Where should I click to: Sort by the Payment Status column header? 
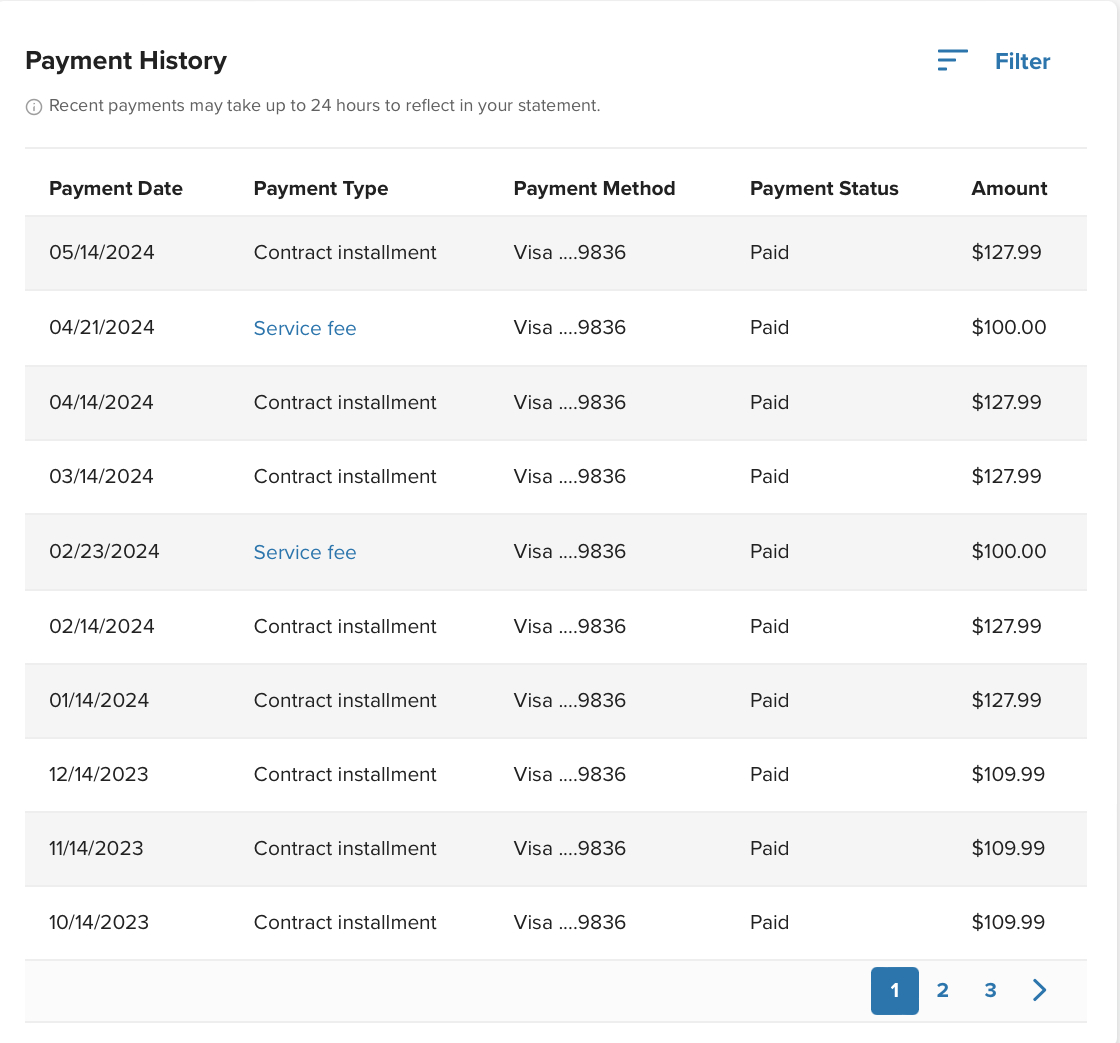click(x=824, y=188)
